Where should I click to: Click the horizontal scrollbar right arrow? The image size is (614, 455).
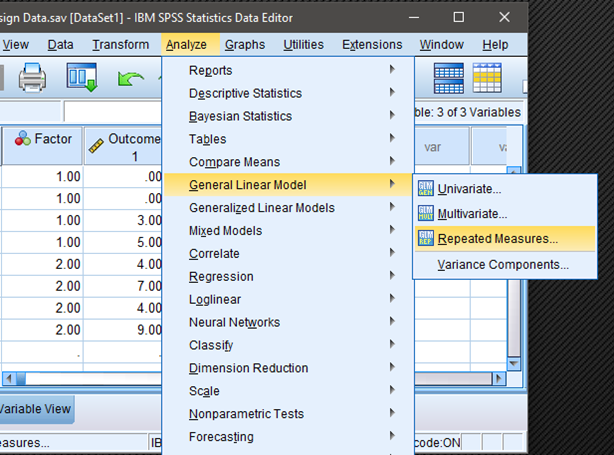coord(498,379)
